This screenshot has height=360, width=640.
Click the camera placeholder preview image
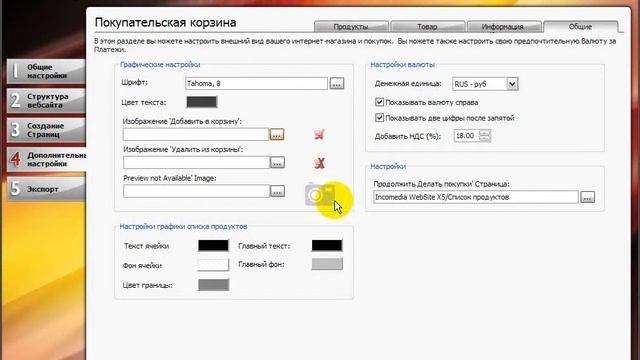[320, 194]
